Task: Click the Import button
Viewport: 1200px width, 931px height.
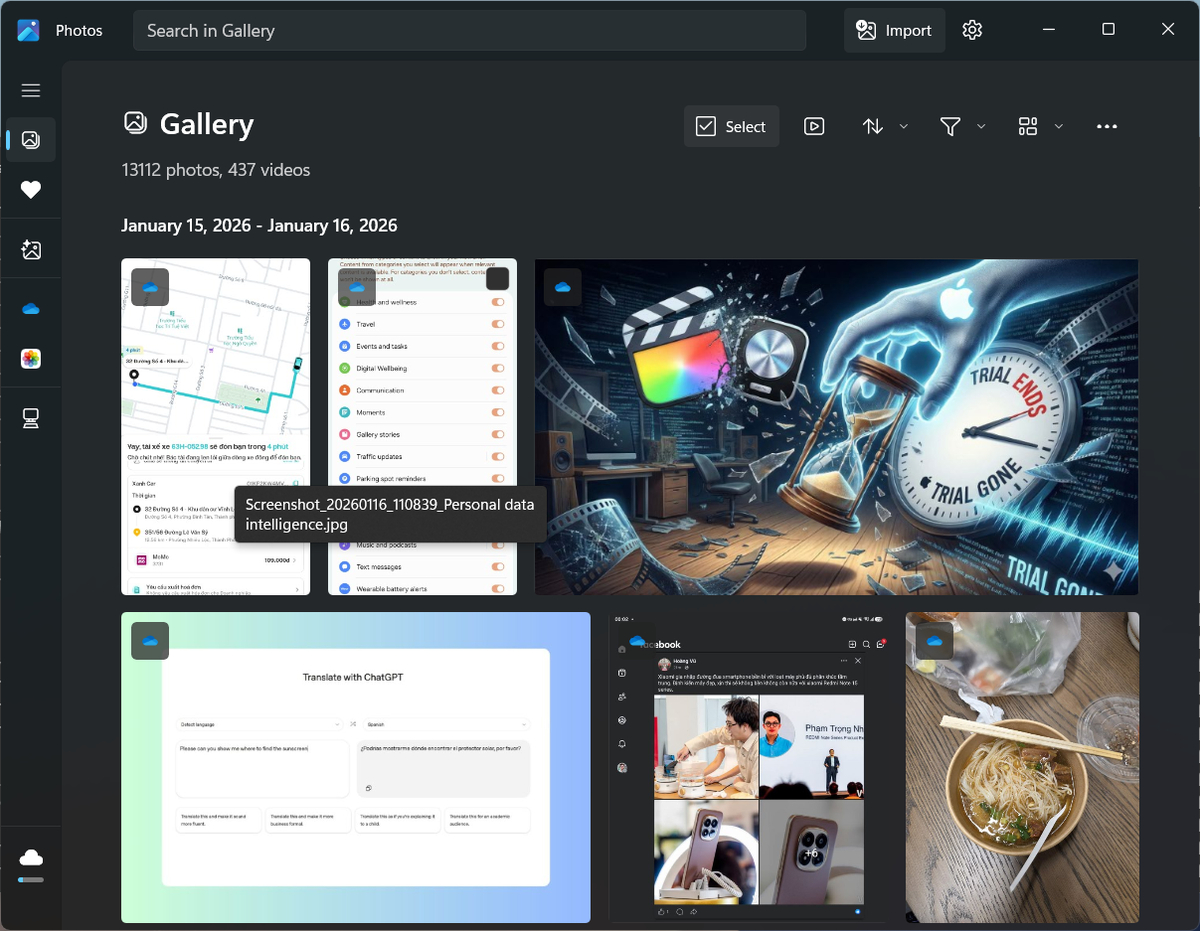Action: tap(894, 30)
